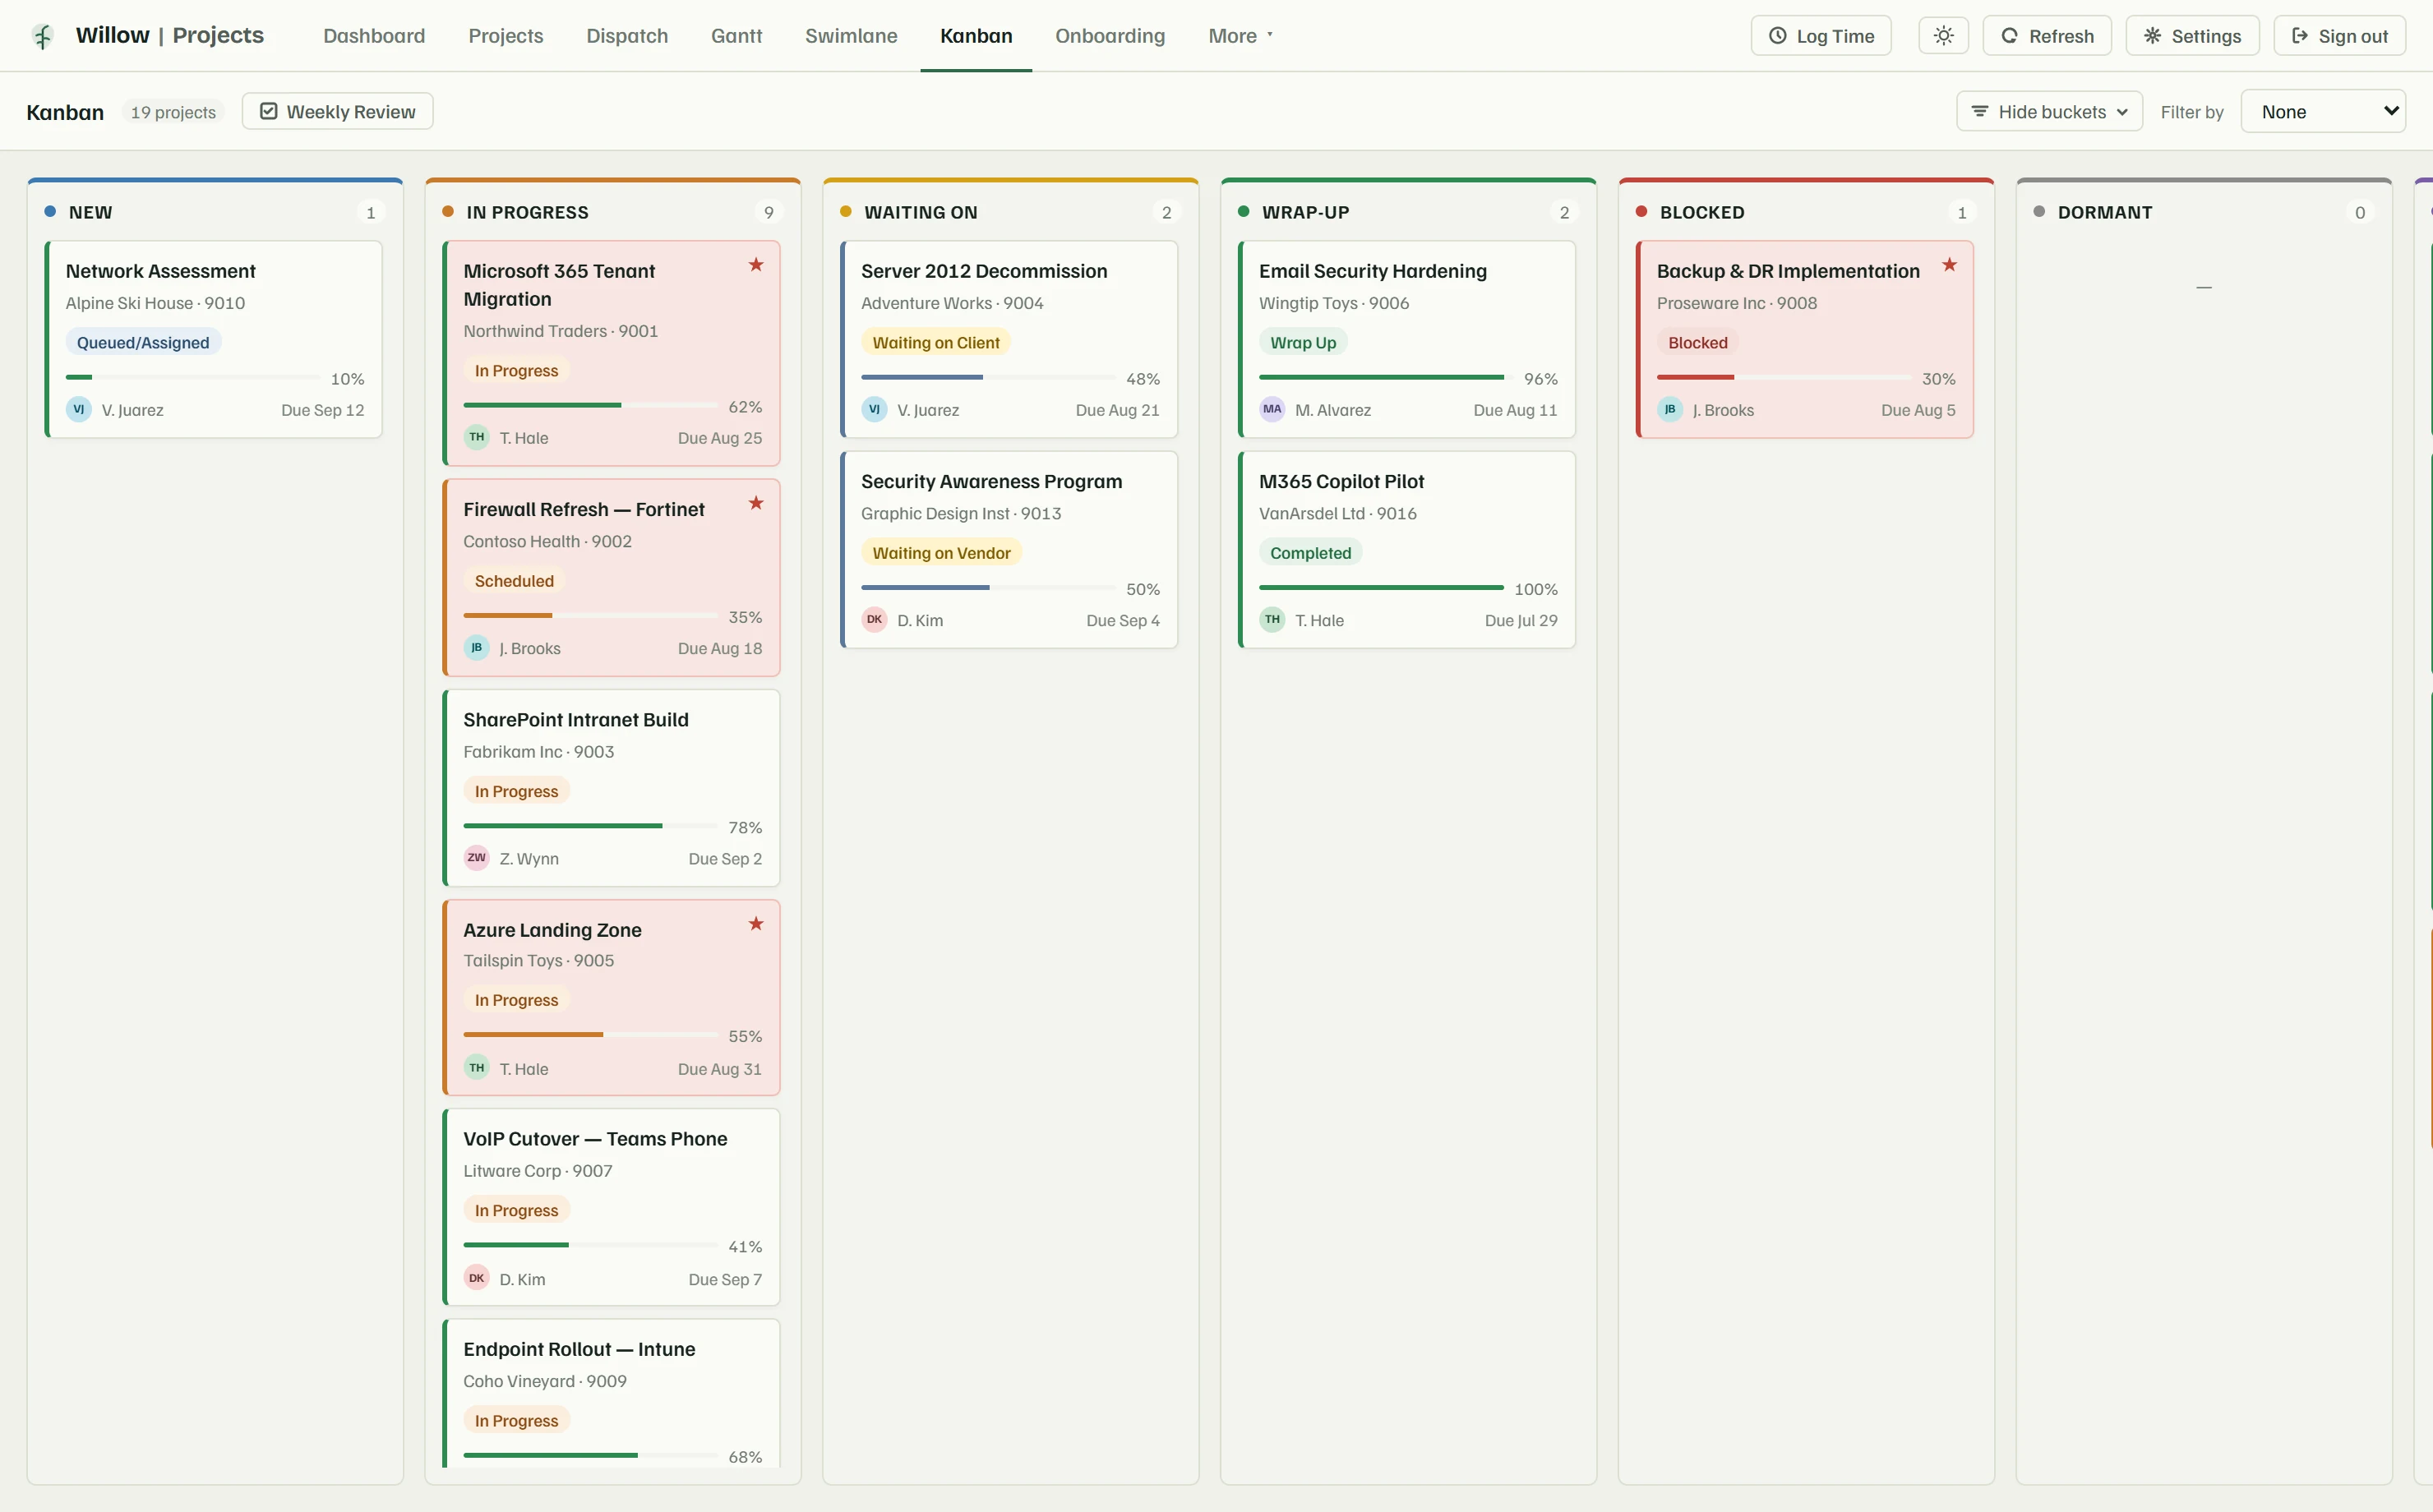Open the More navigation dropdown

(1240, 36)
